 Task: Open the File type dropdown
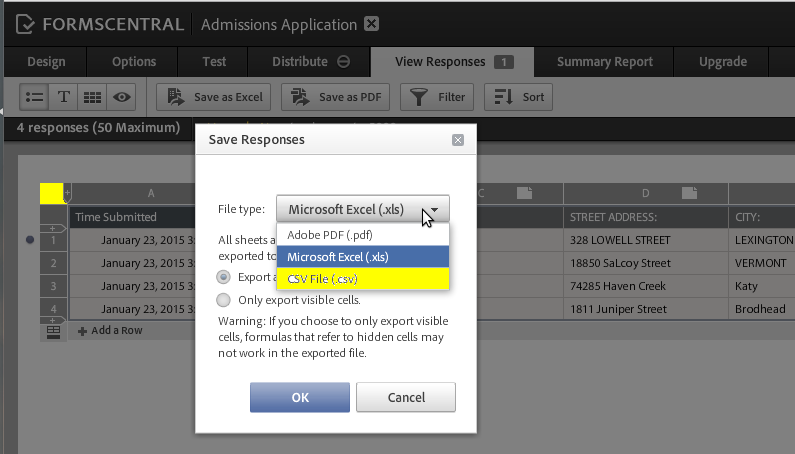363,209
